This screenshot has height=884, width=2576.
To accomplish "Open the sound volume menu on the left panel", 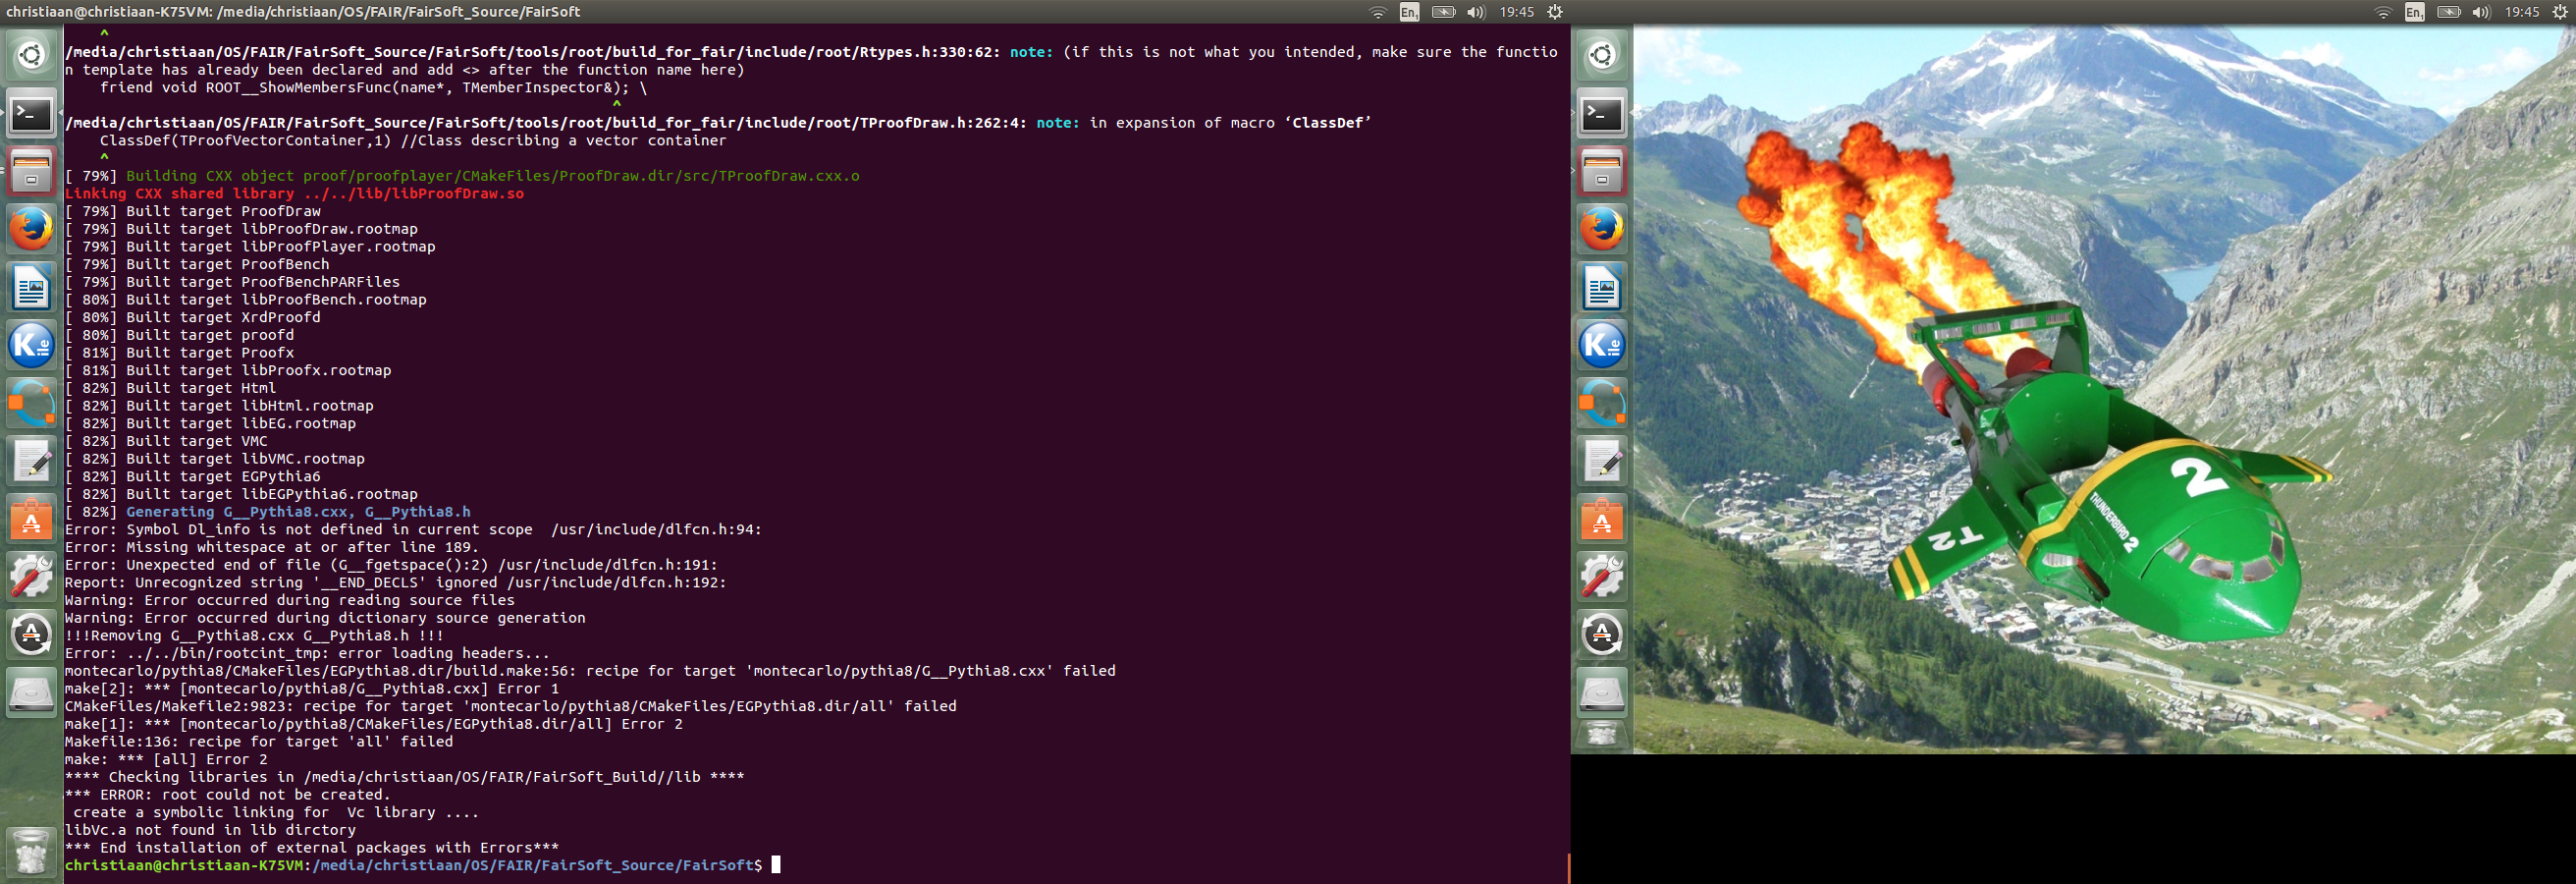I will [x=1476, y=12].
